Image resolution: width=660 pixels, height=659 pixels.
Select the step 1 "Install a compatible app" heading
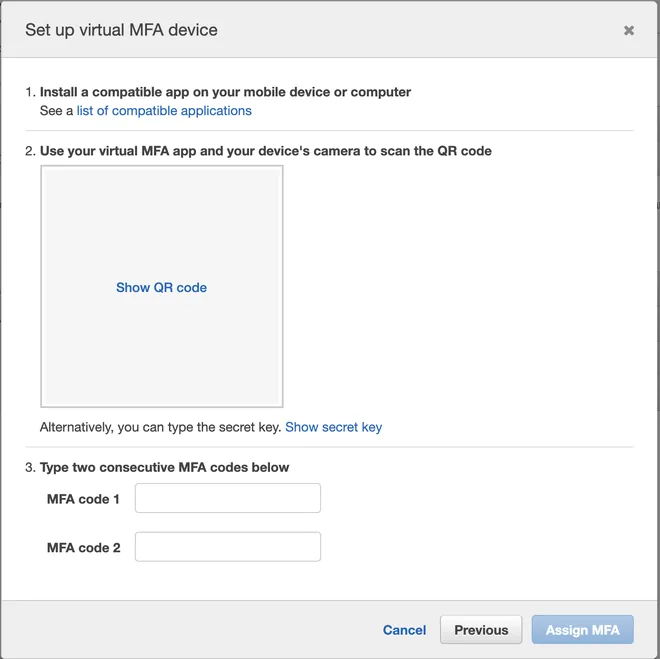point(225,92)
